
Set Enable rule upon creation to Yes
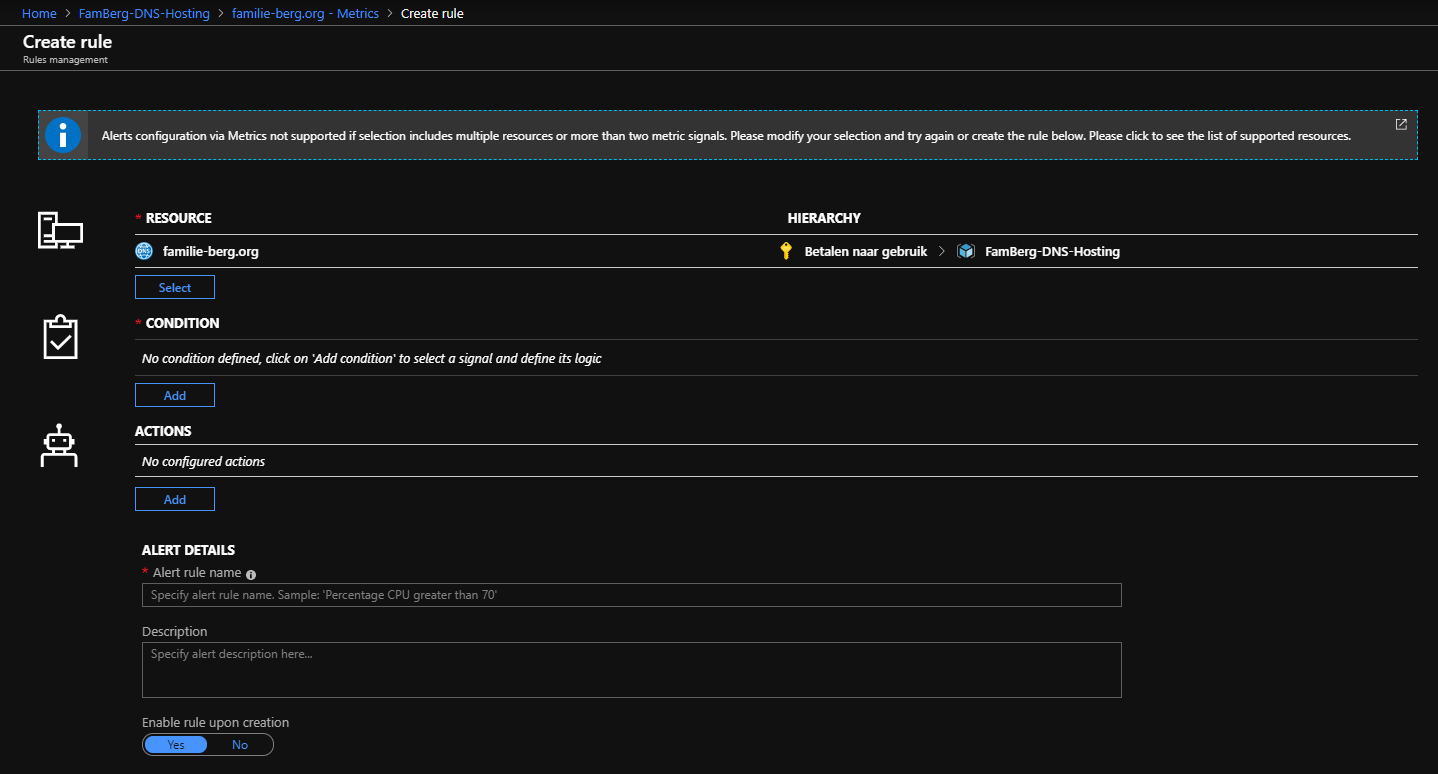pyautogui.click(x=176, y=744)
